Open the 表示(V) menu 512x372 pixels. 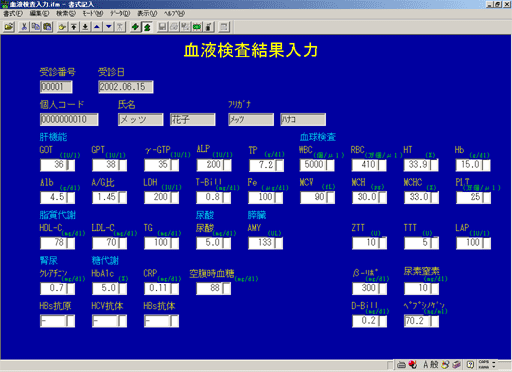click(x=147, y=13)
